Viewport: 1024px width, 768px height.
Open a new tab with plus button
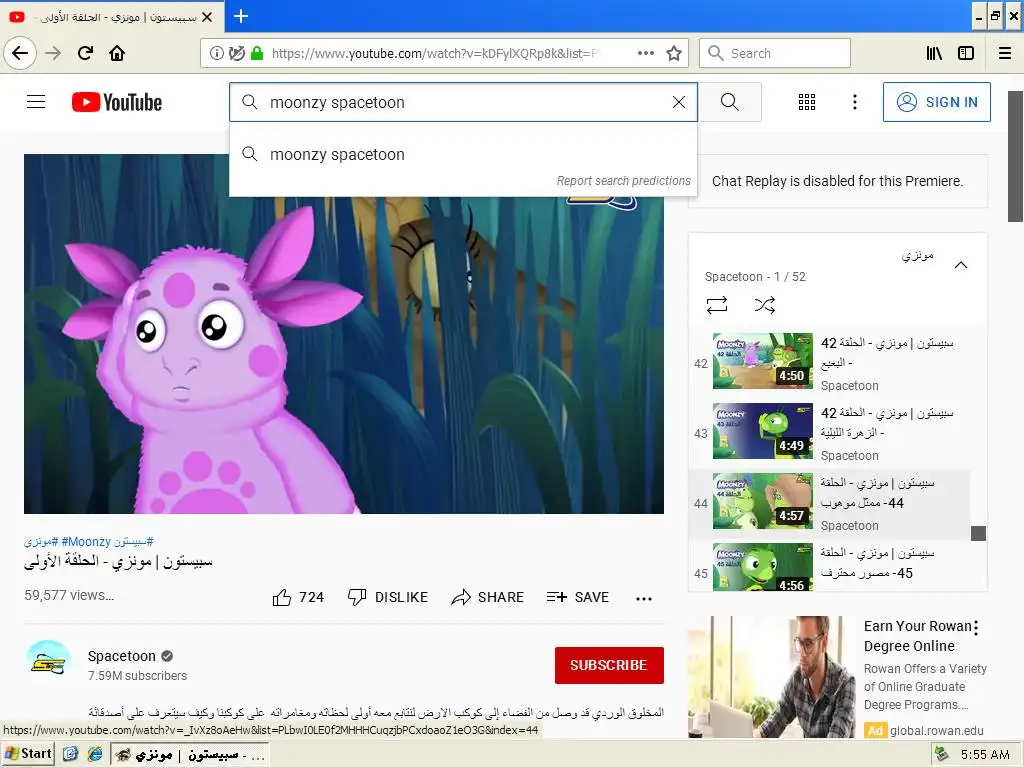click(x=241, y=16)
